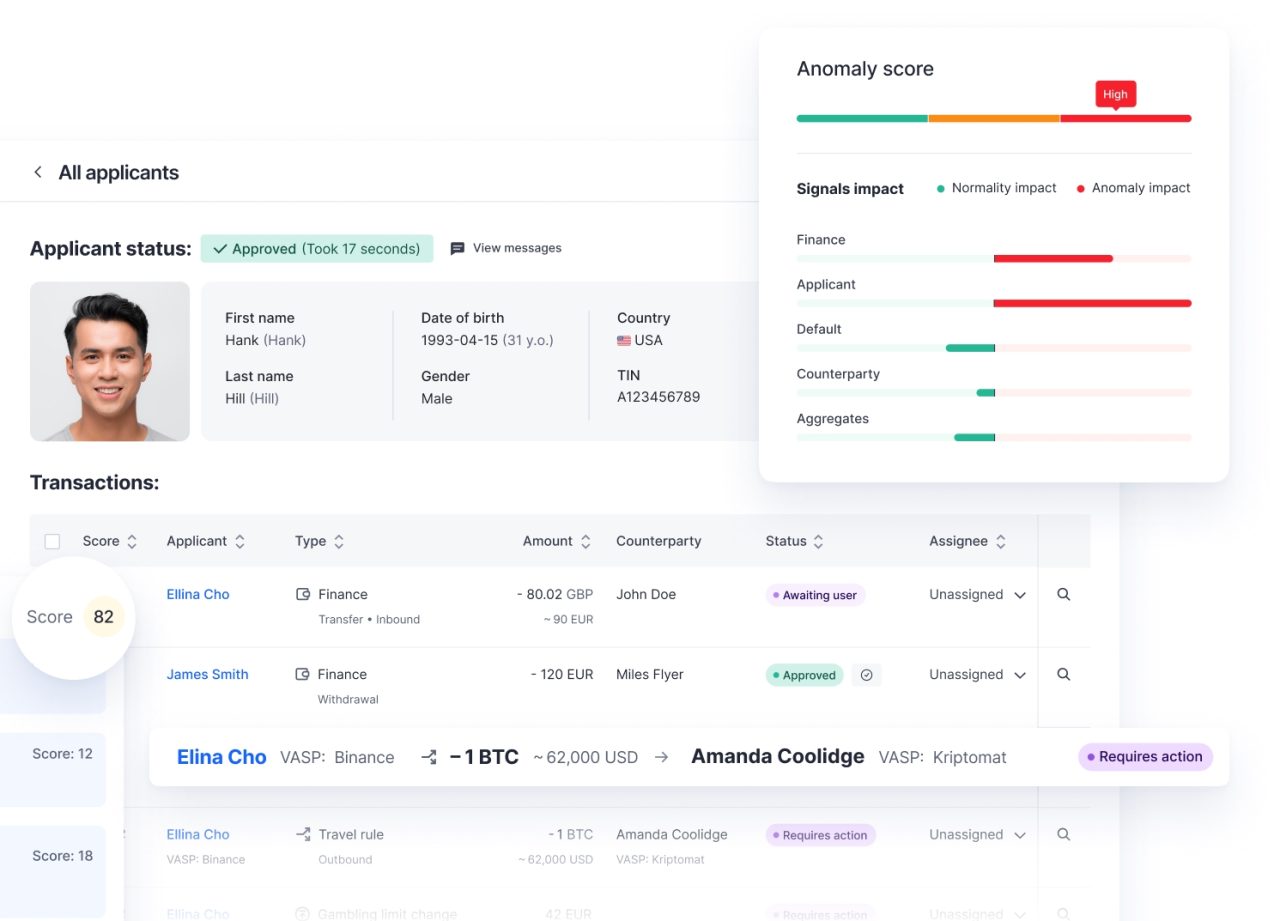Click Hank Hill's profile photo
The height and width of the screenshot is (921, 1280).
pyautogui.click(x=109, y=361)
